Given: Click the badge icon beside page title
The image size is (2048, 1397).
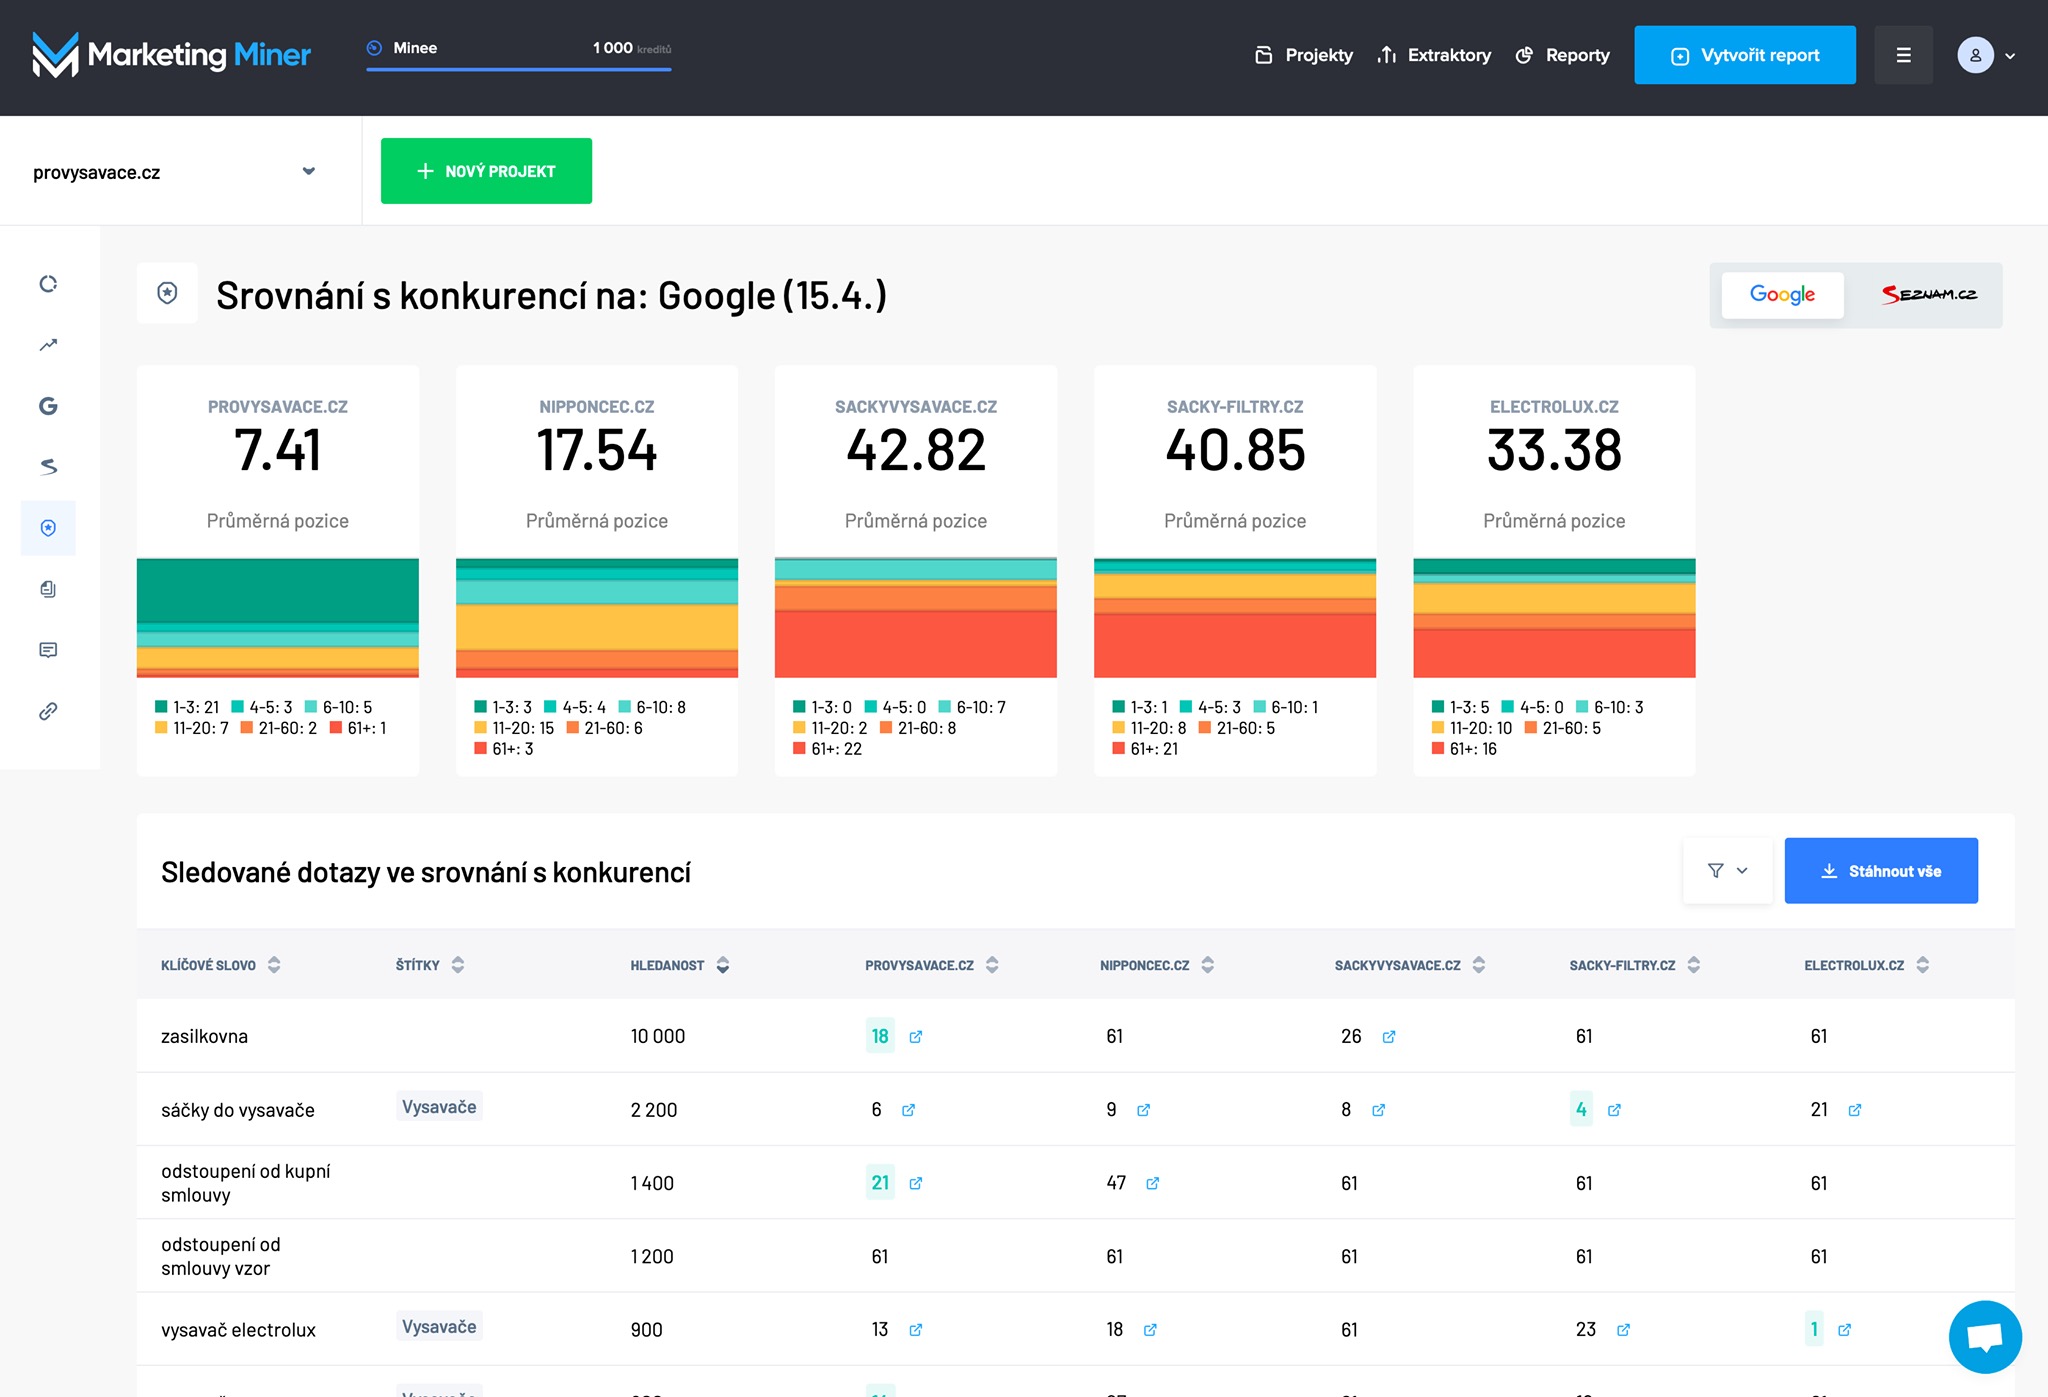Looking at the screenshot, I should (167, 293).
